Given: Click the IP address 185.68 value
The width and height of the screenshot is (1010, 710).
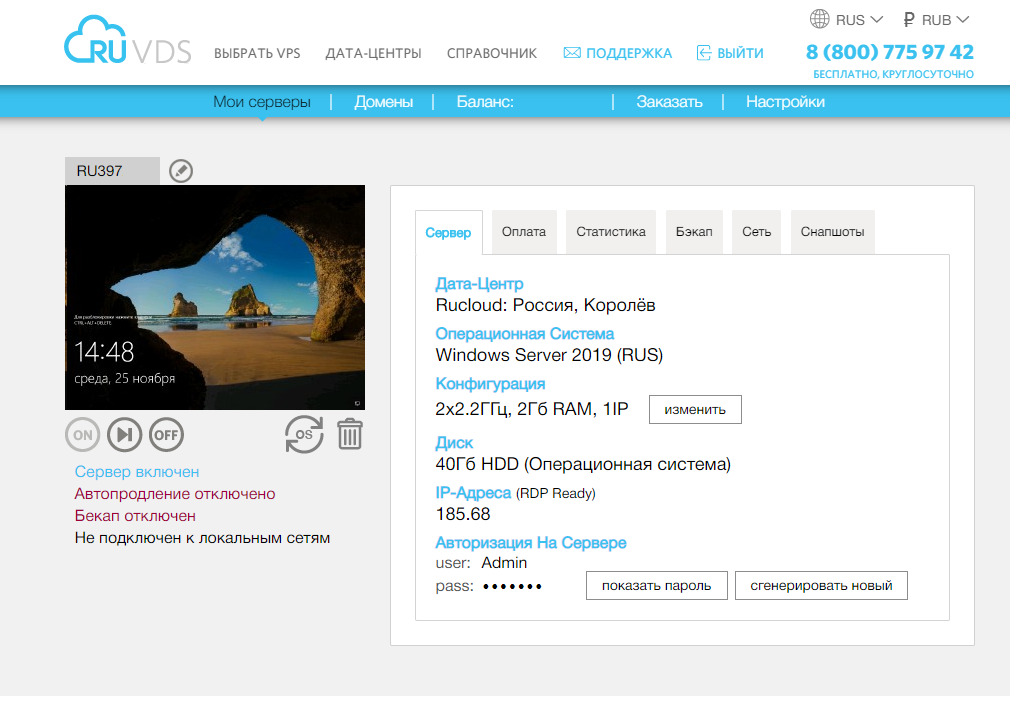Looking at the screenshot, I should click(462, 514).
